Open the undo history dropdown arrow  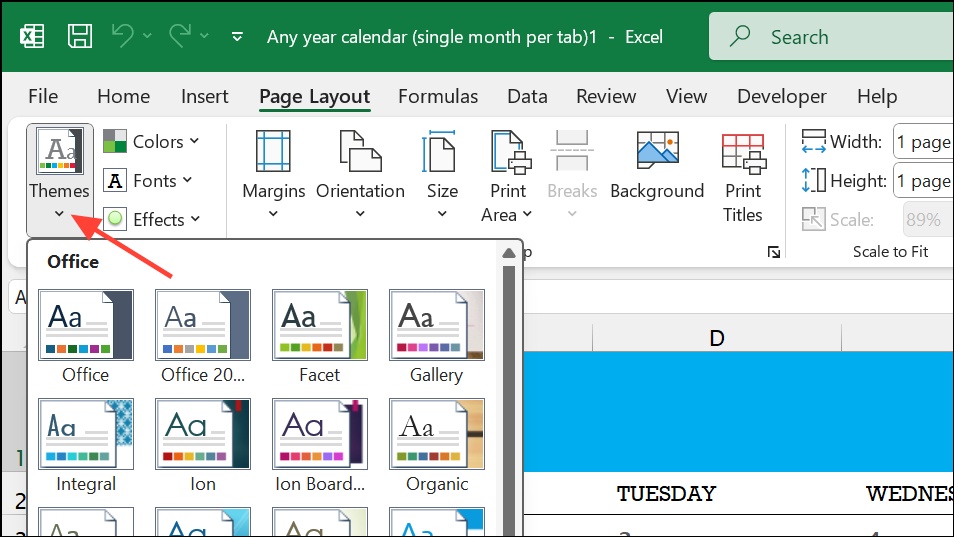147,36
